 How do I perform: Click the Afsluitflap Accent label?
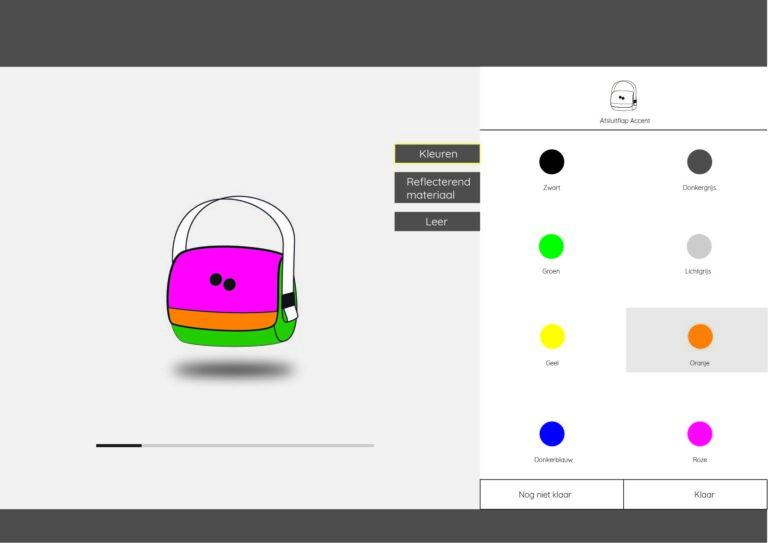point(624,120)
